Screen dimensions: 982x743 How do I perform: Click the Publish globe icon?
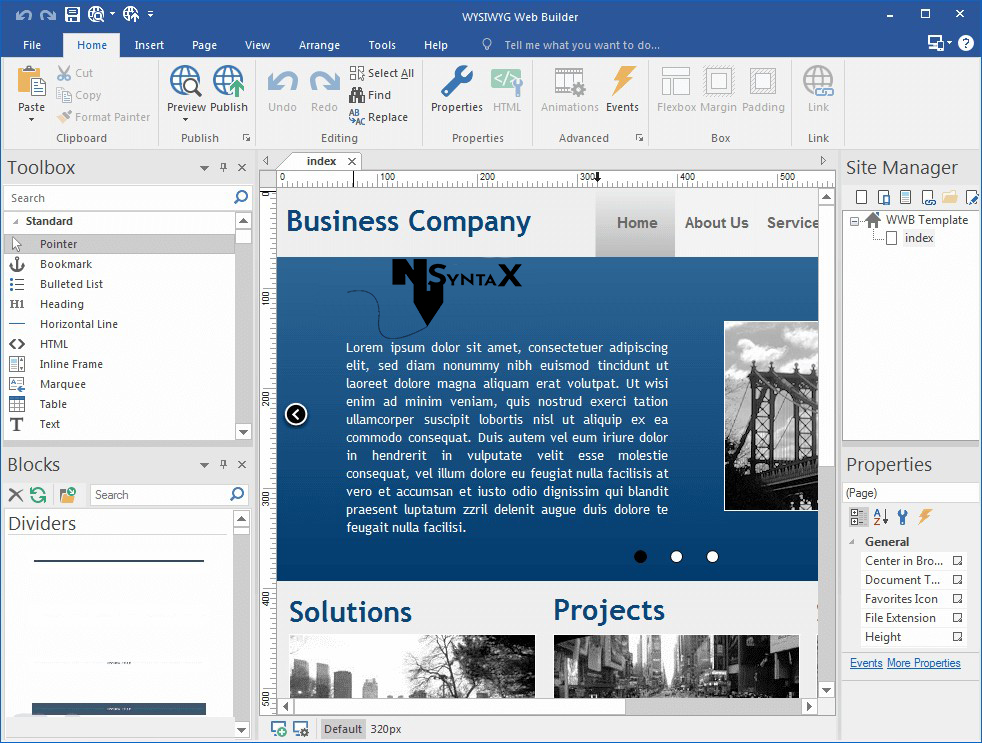coord(229,81)
